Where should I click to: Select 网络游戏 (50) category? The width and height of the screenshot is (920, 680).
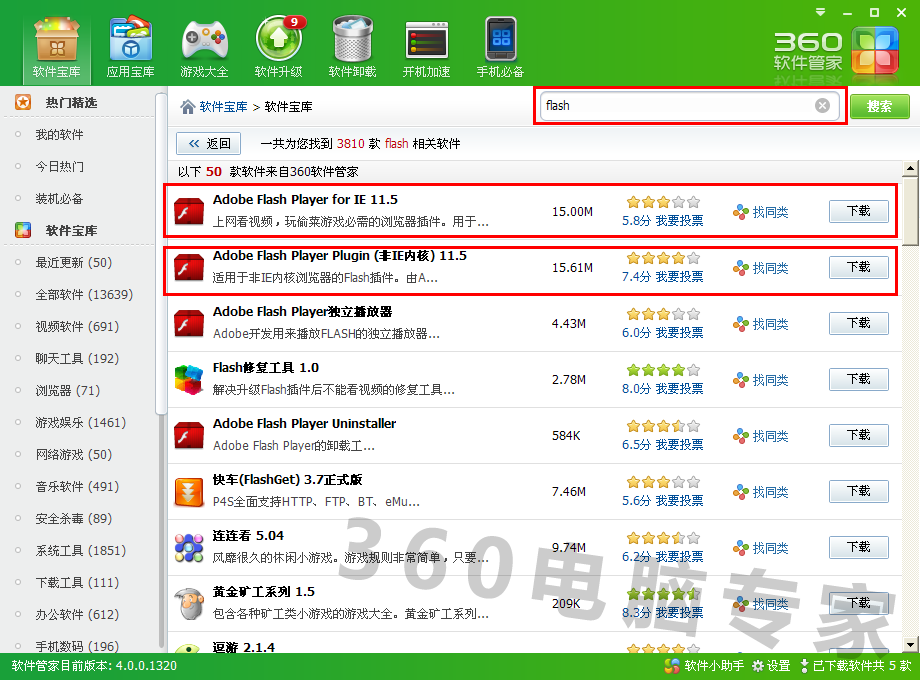click(73, 454)
